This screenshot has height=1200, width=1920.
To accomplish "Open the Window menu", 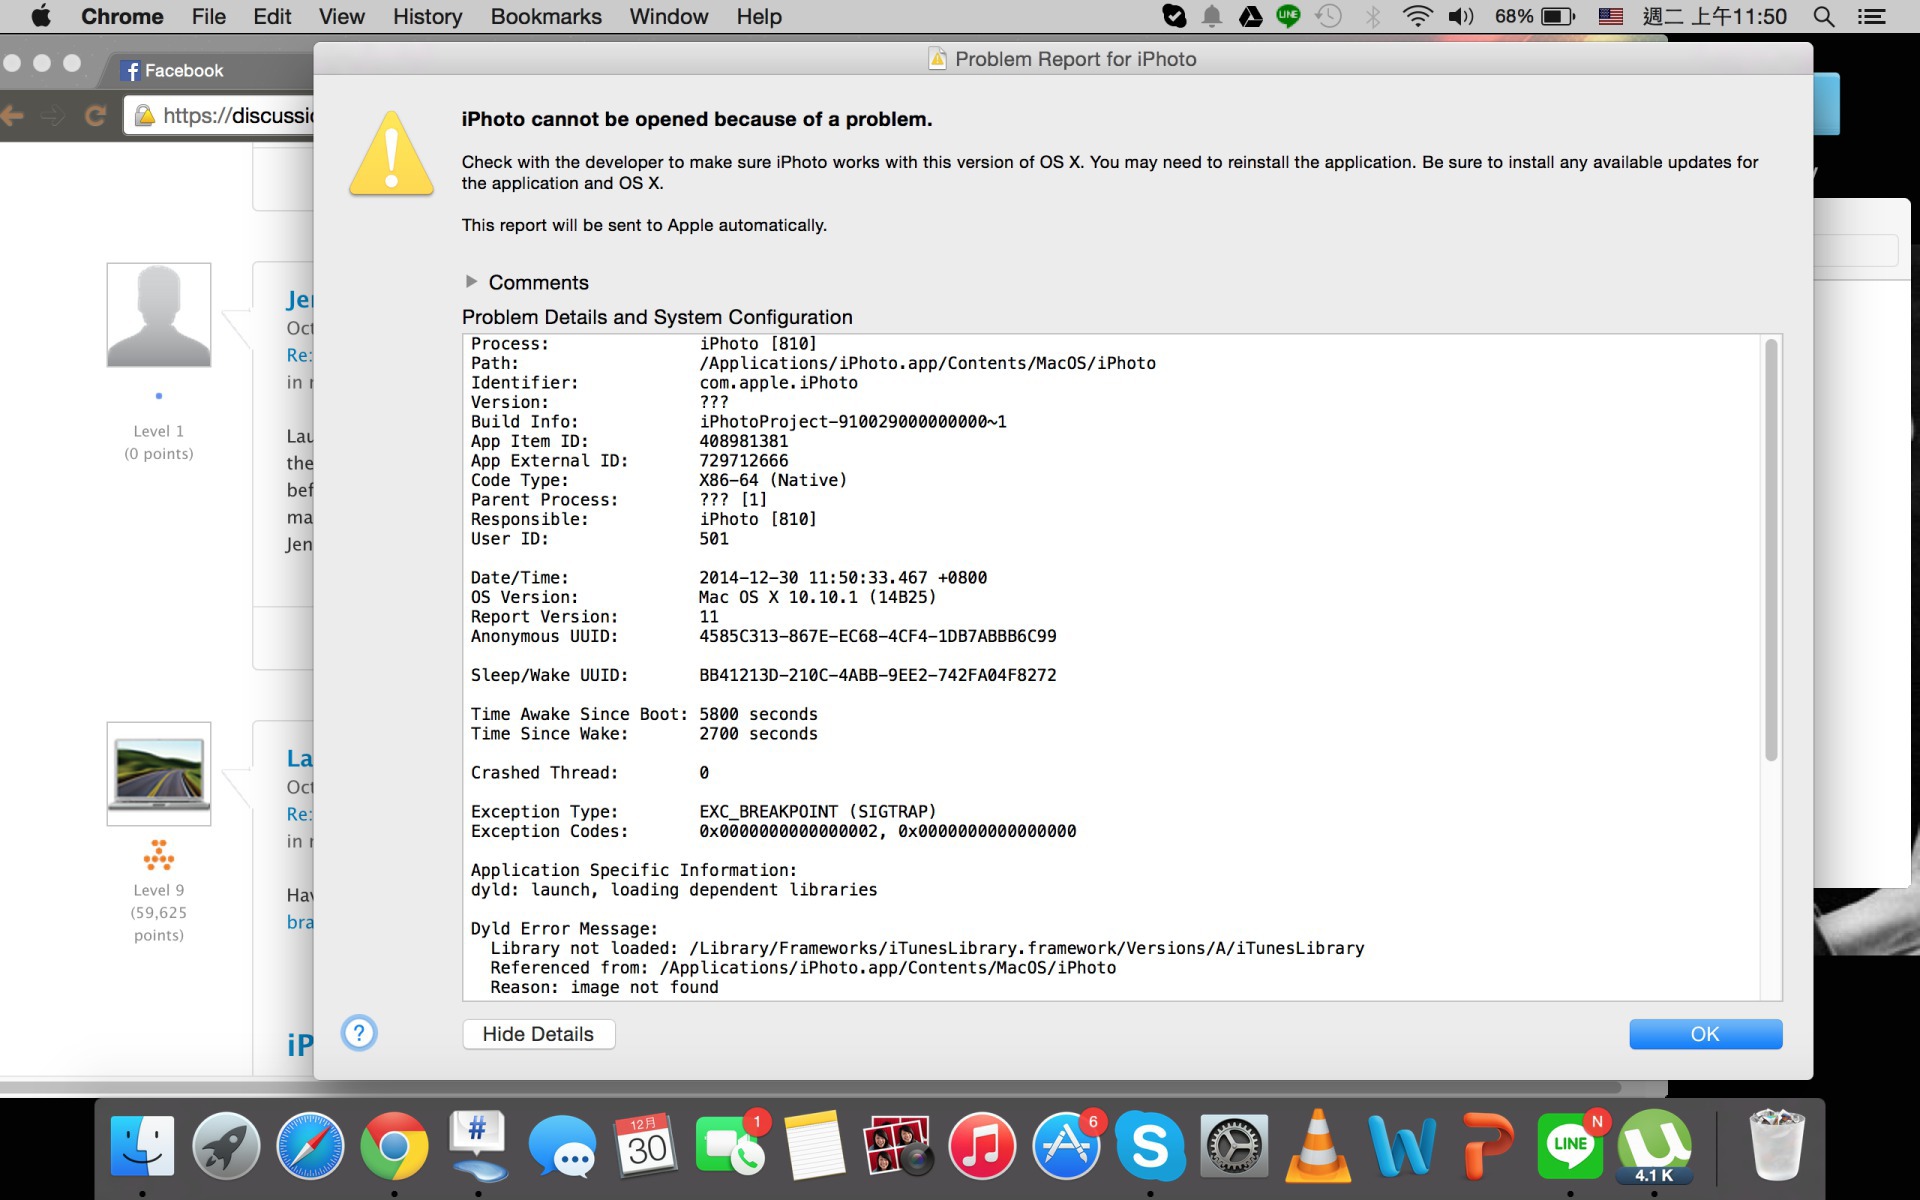I will coord(669,16).
